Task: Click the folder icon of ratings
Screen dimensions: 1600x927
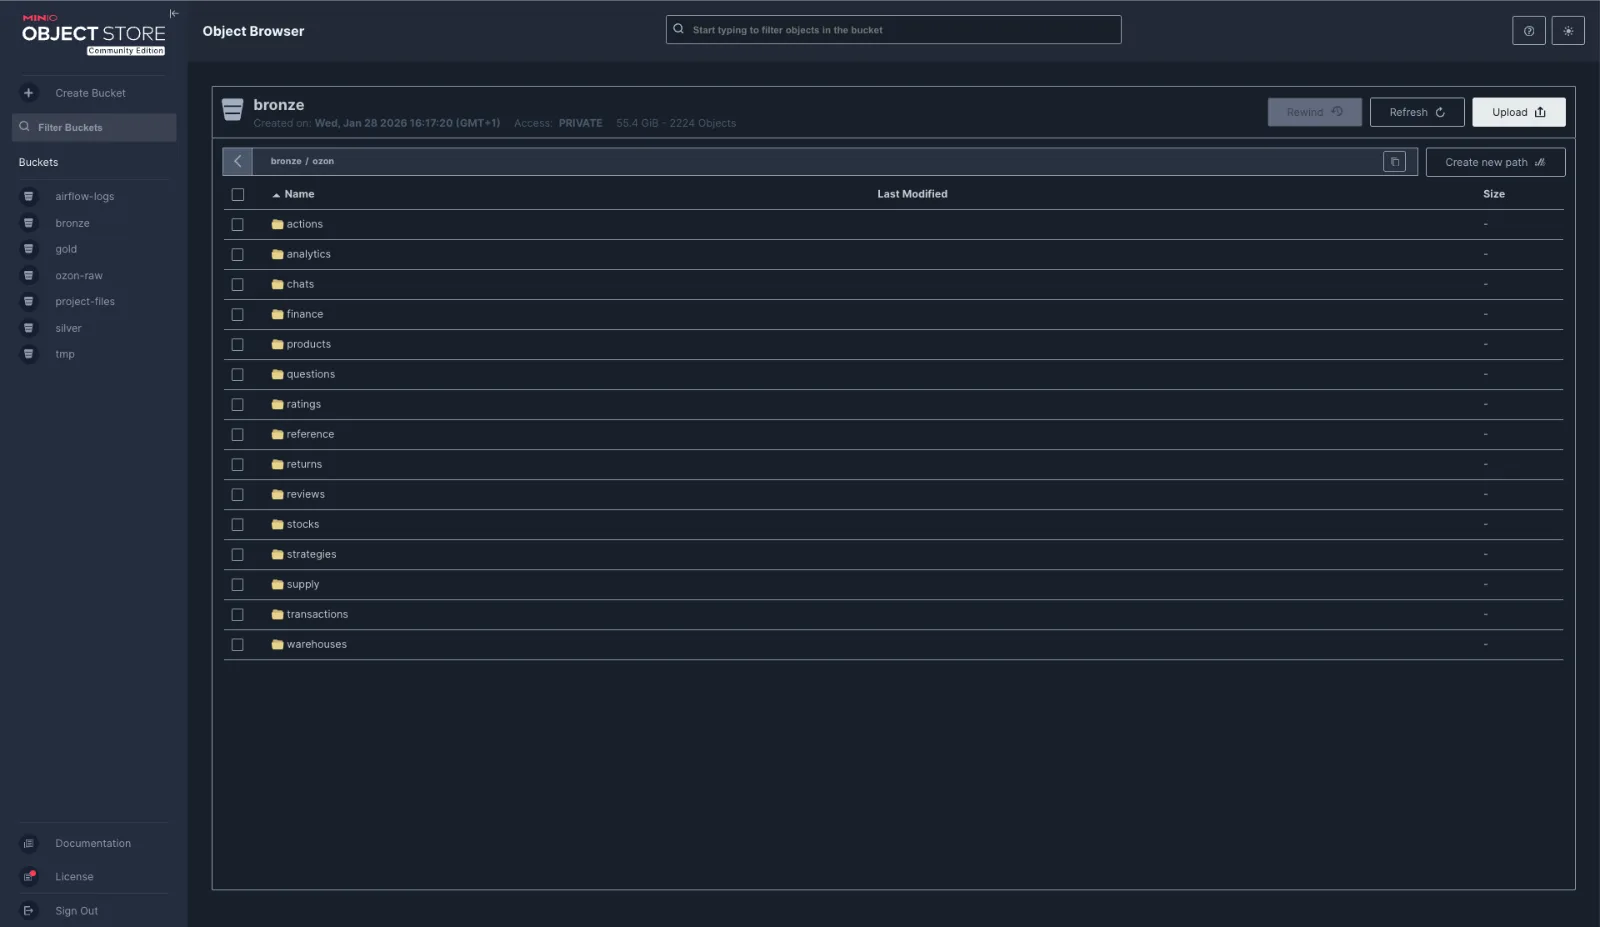Action: [277, 404]
